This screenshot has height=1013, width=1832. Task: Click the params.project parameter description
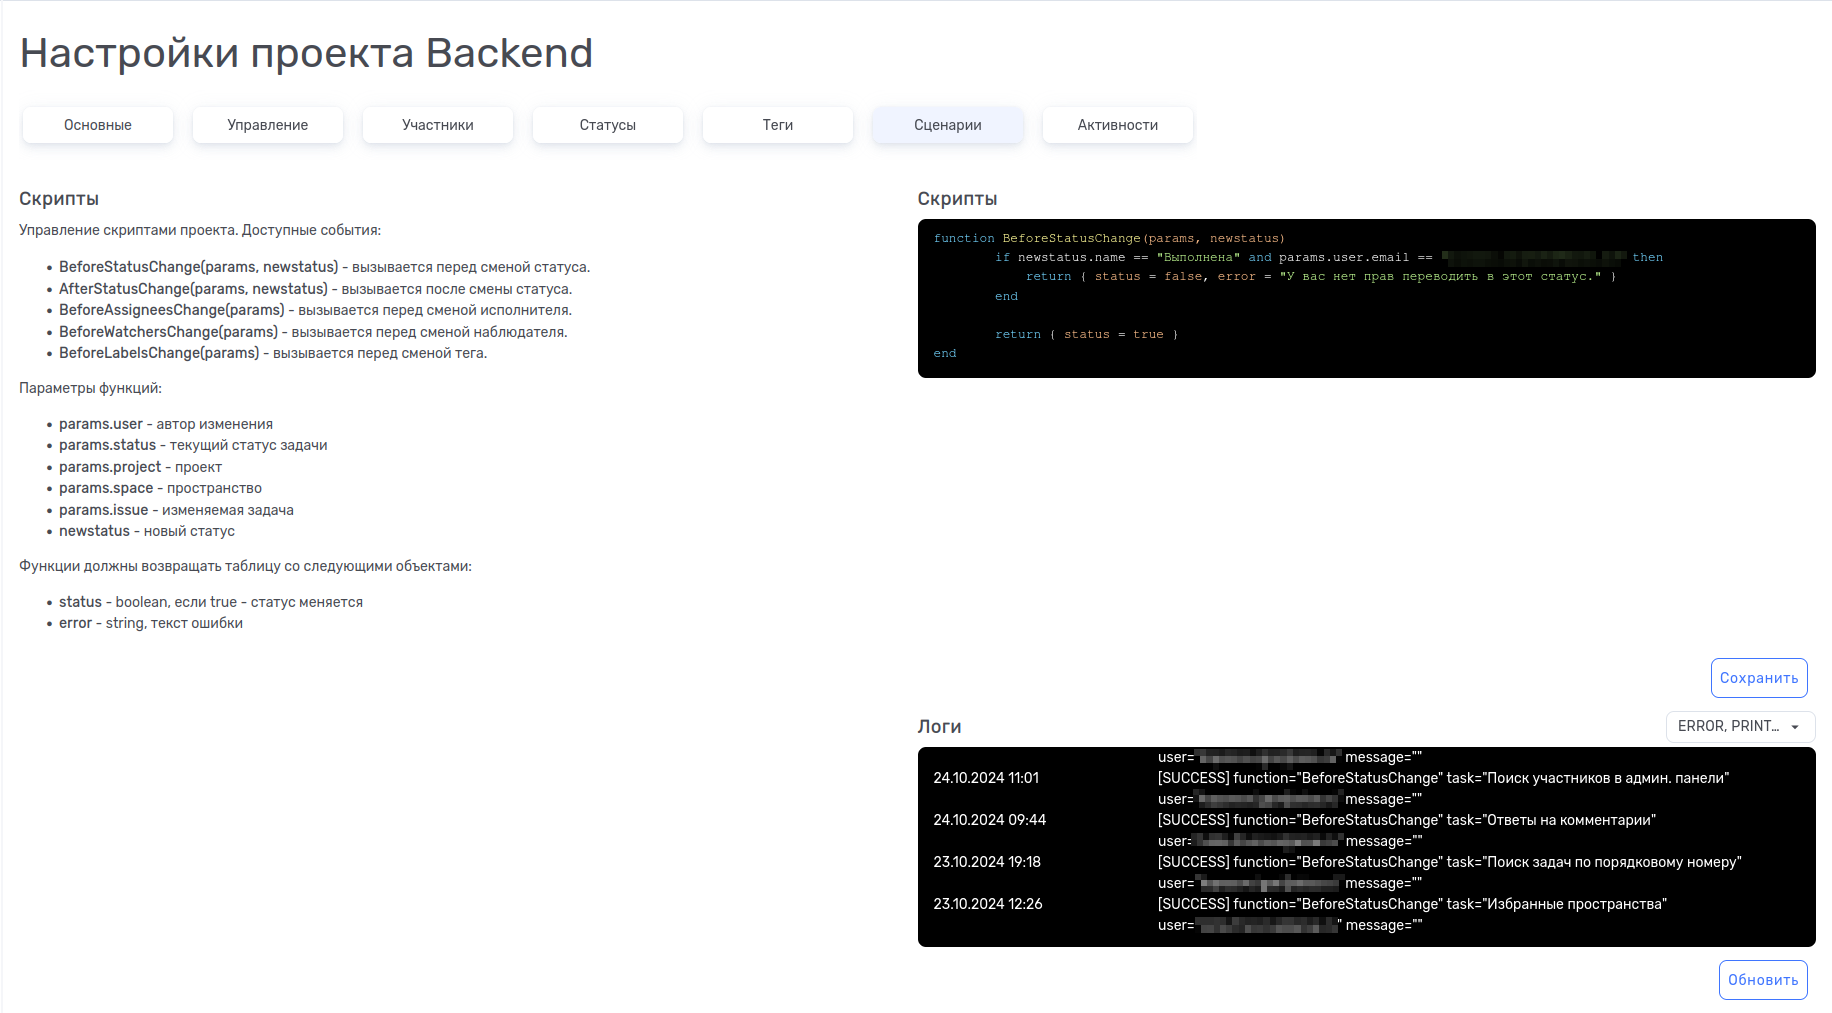[x=140, y=467]
